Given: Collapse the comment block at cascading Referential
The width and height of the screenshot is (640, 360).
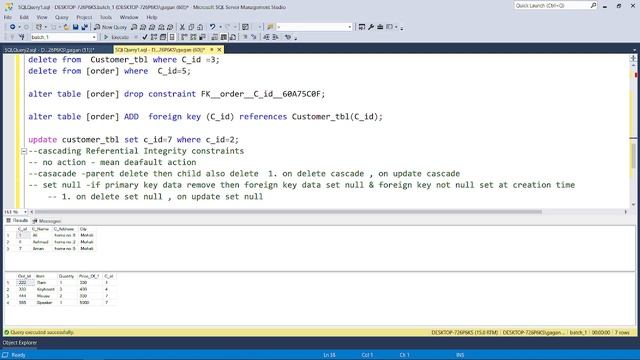Looking at the screenshot, I should tap(24, 151).
